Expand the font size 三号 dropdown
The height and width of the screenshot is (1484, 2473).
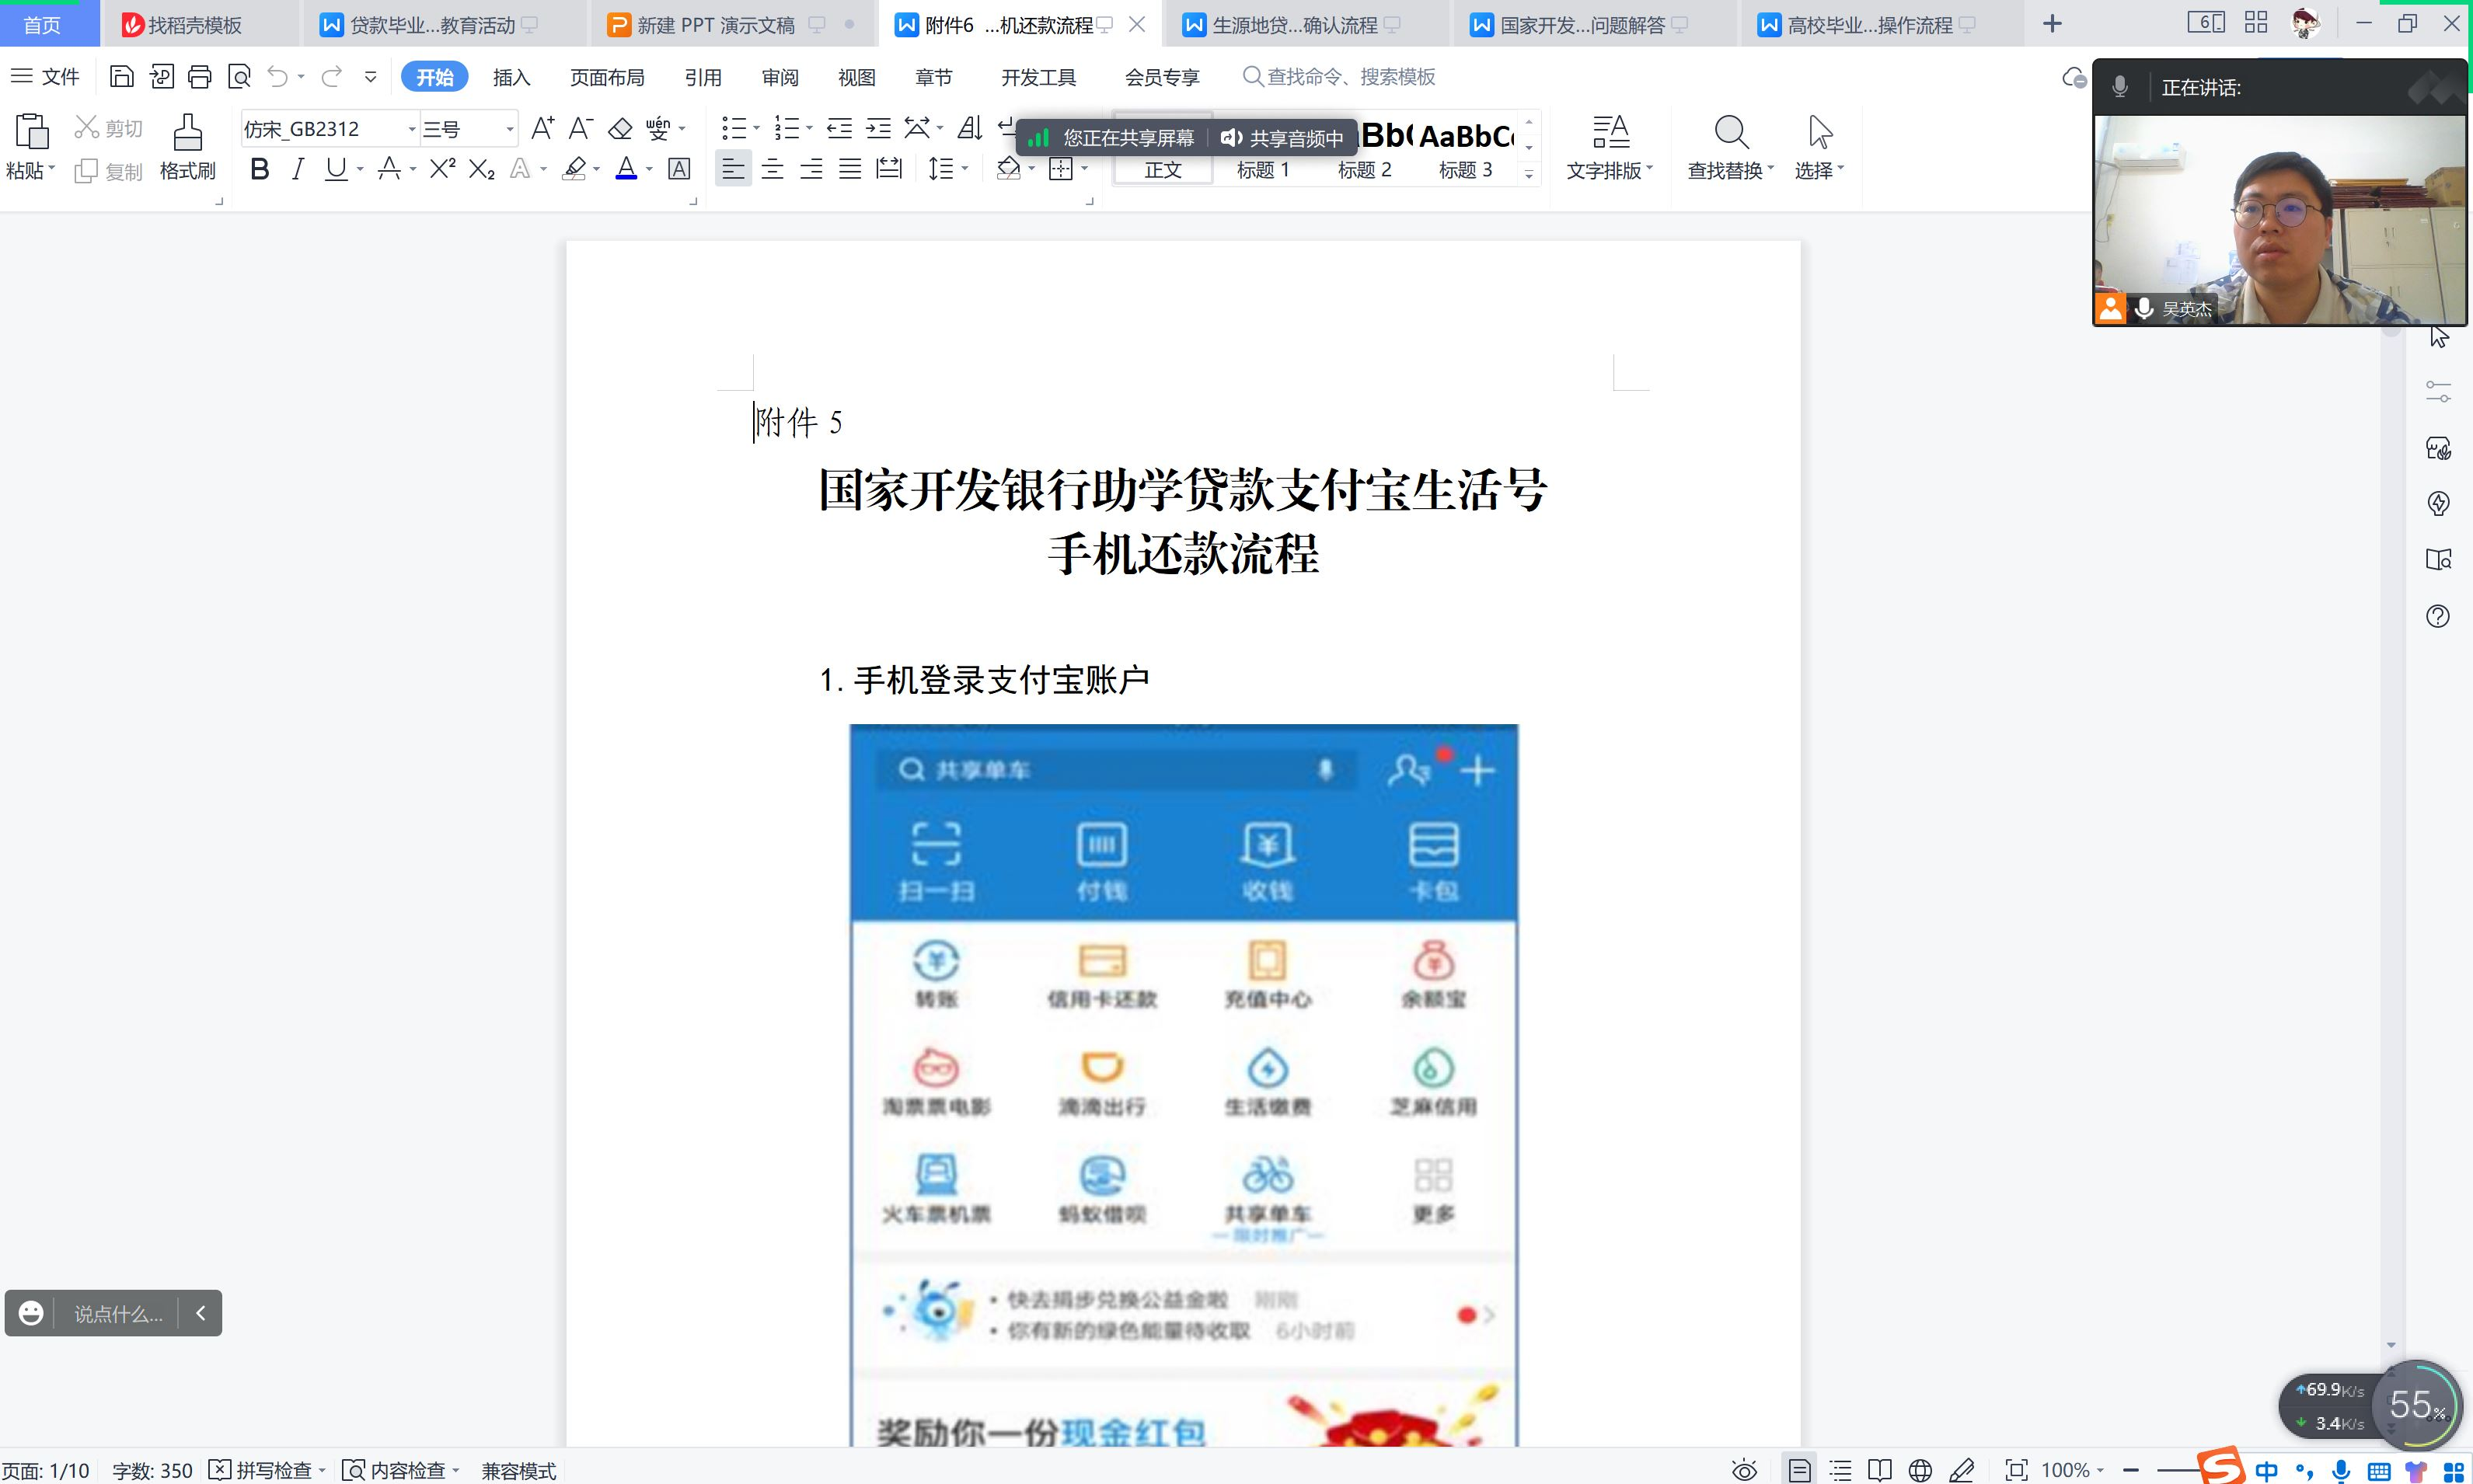tap(509, 129)
